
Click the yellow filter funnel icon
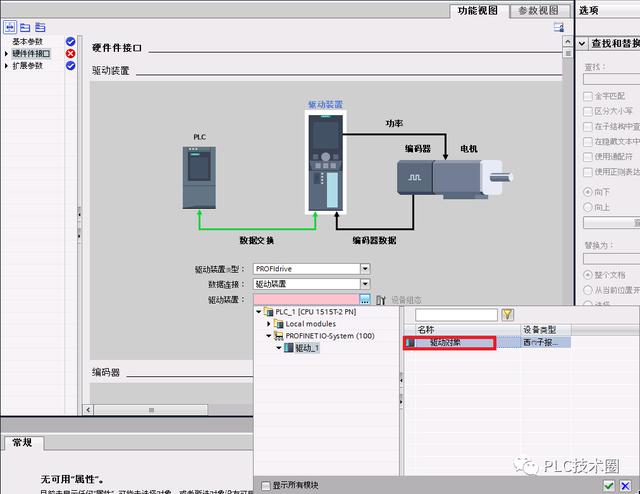pyautogui.click(x=507, y=314)
